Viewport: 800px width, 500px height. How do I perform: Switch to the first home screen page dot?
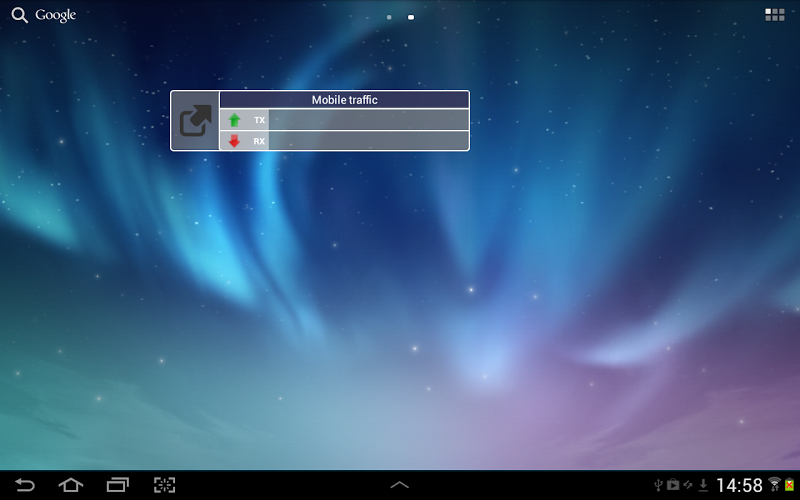[x=389, y=17]
